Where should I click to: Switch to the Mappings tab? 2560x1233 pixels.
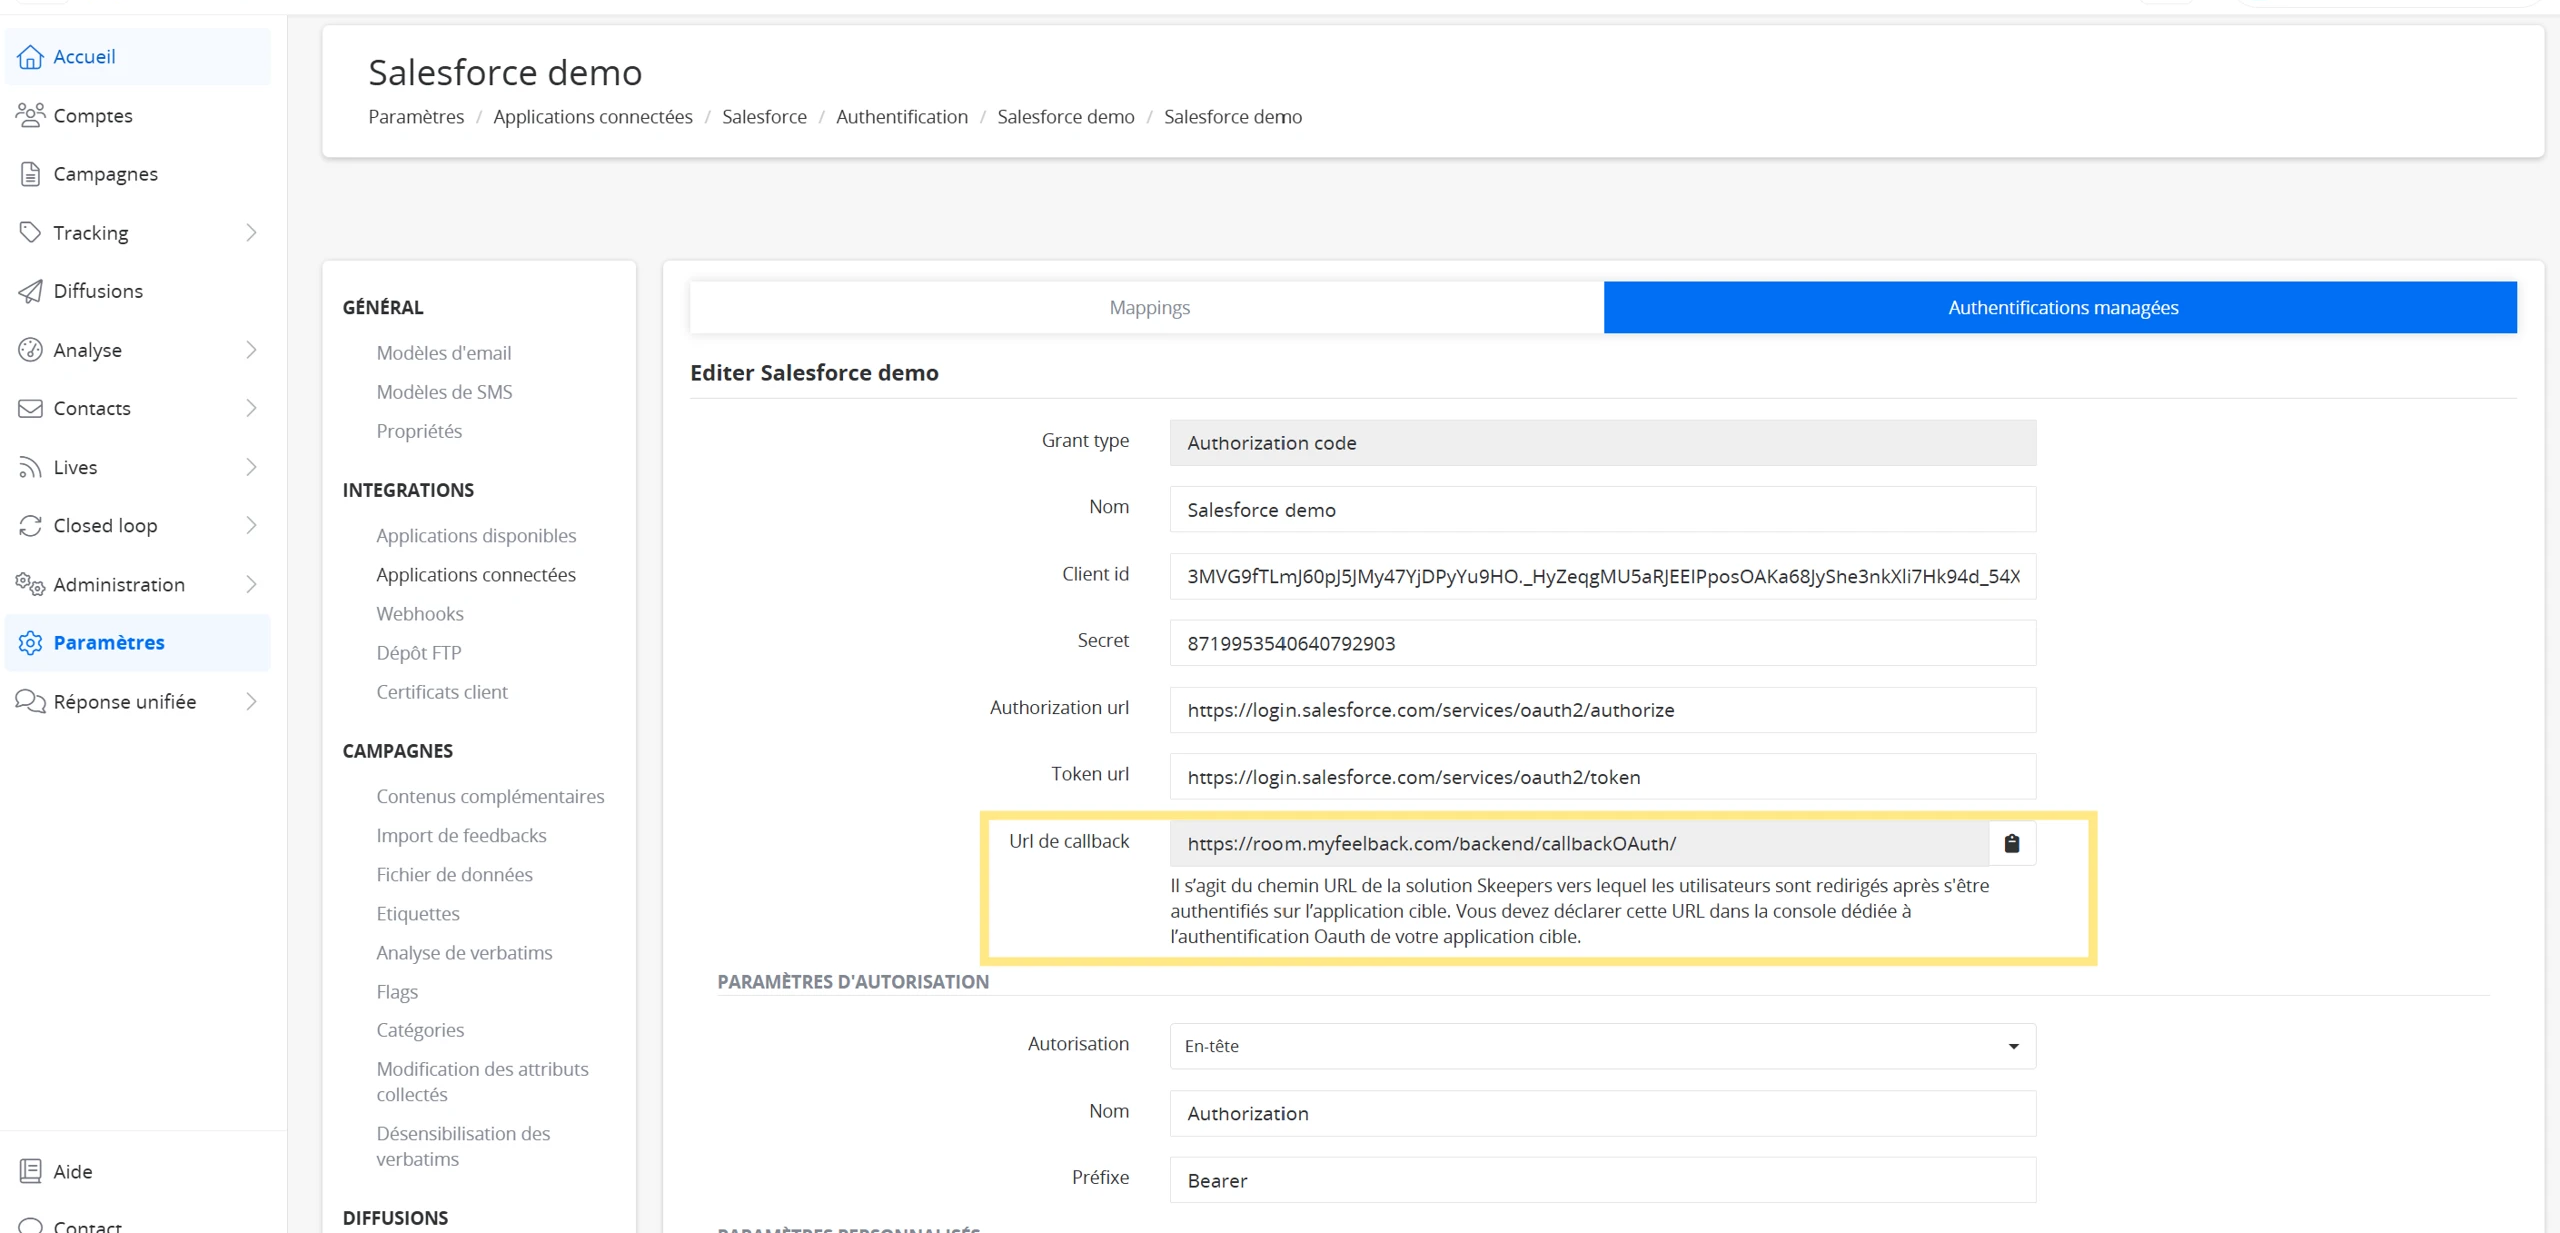pos(1147,307)
